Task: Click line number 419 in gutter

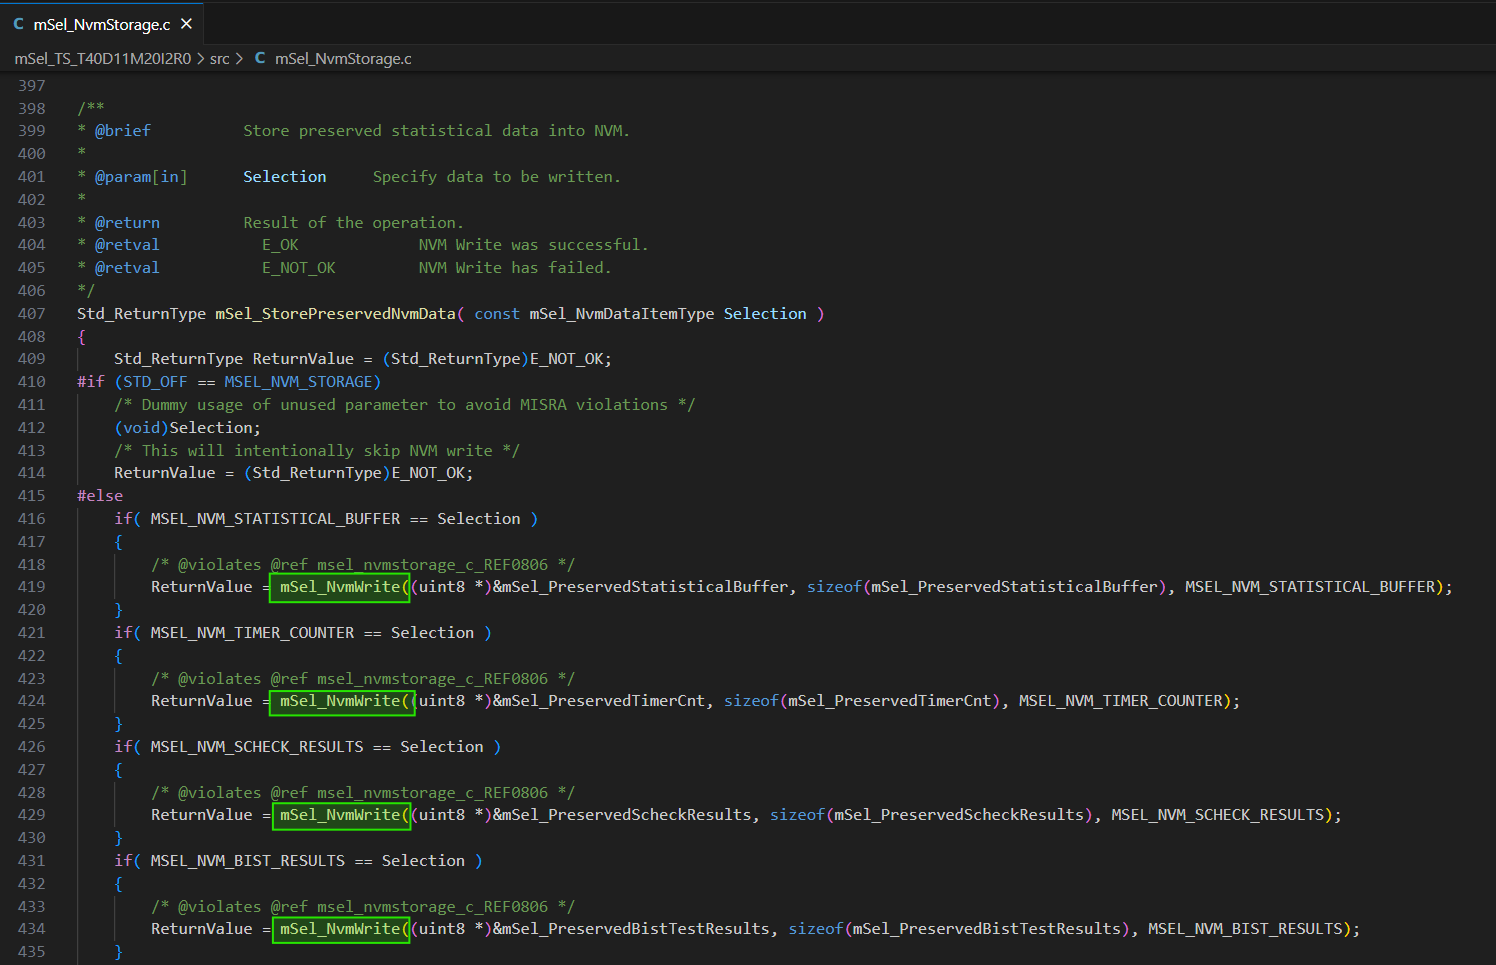Action: pos(31,587)
